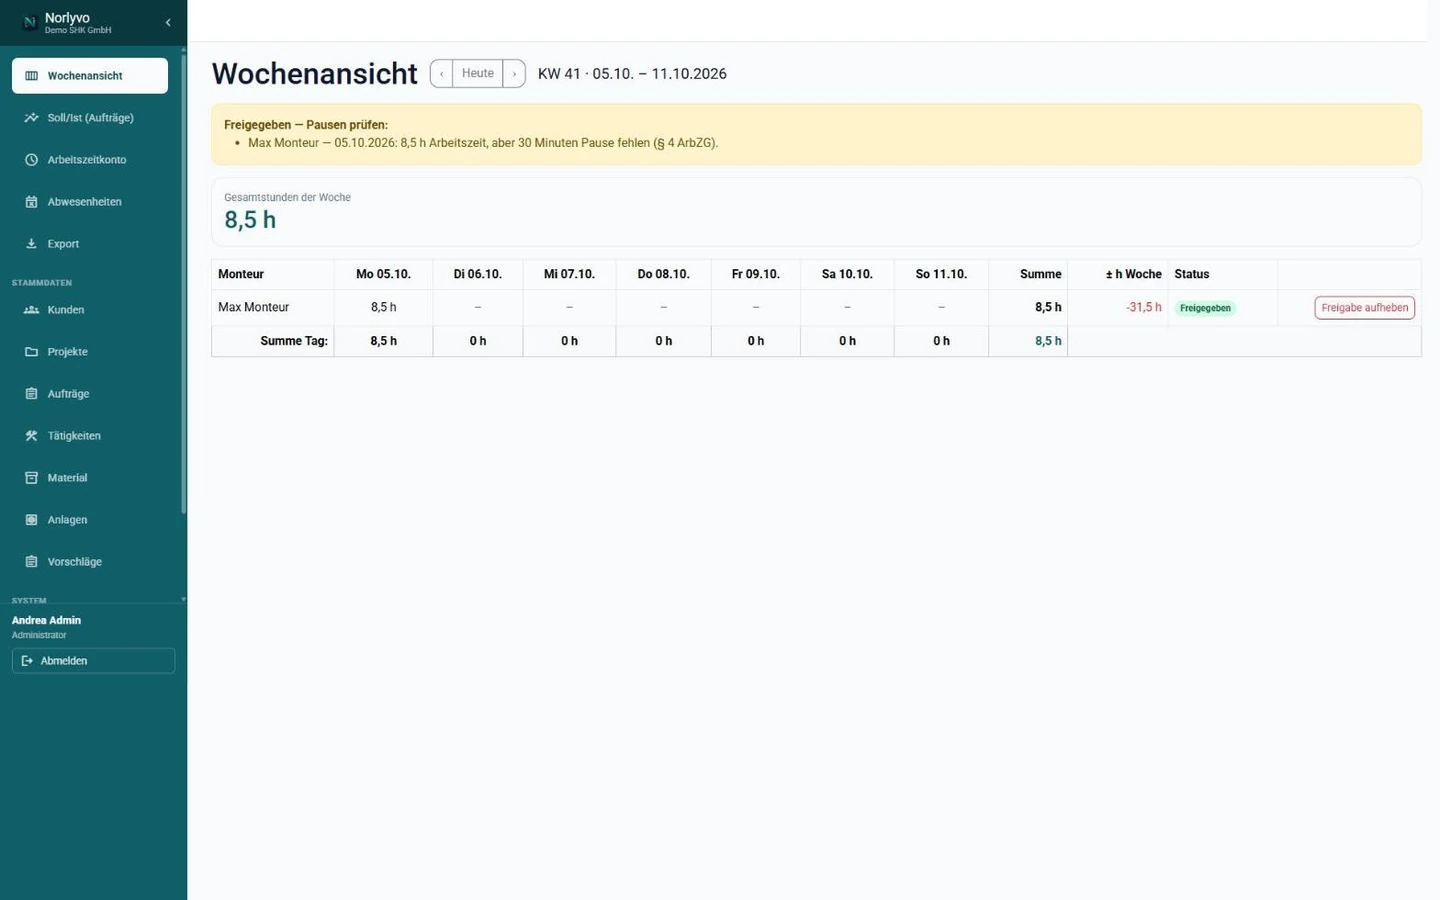Click the Andrea Admin user name

(46, 620)
